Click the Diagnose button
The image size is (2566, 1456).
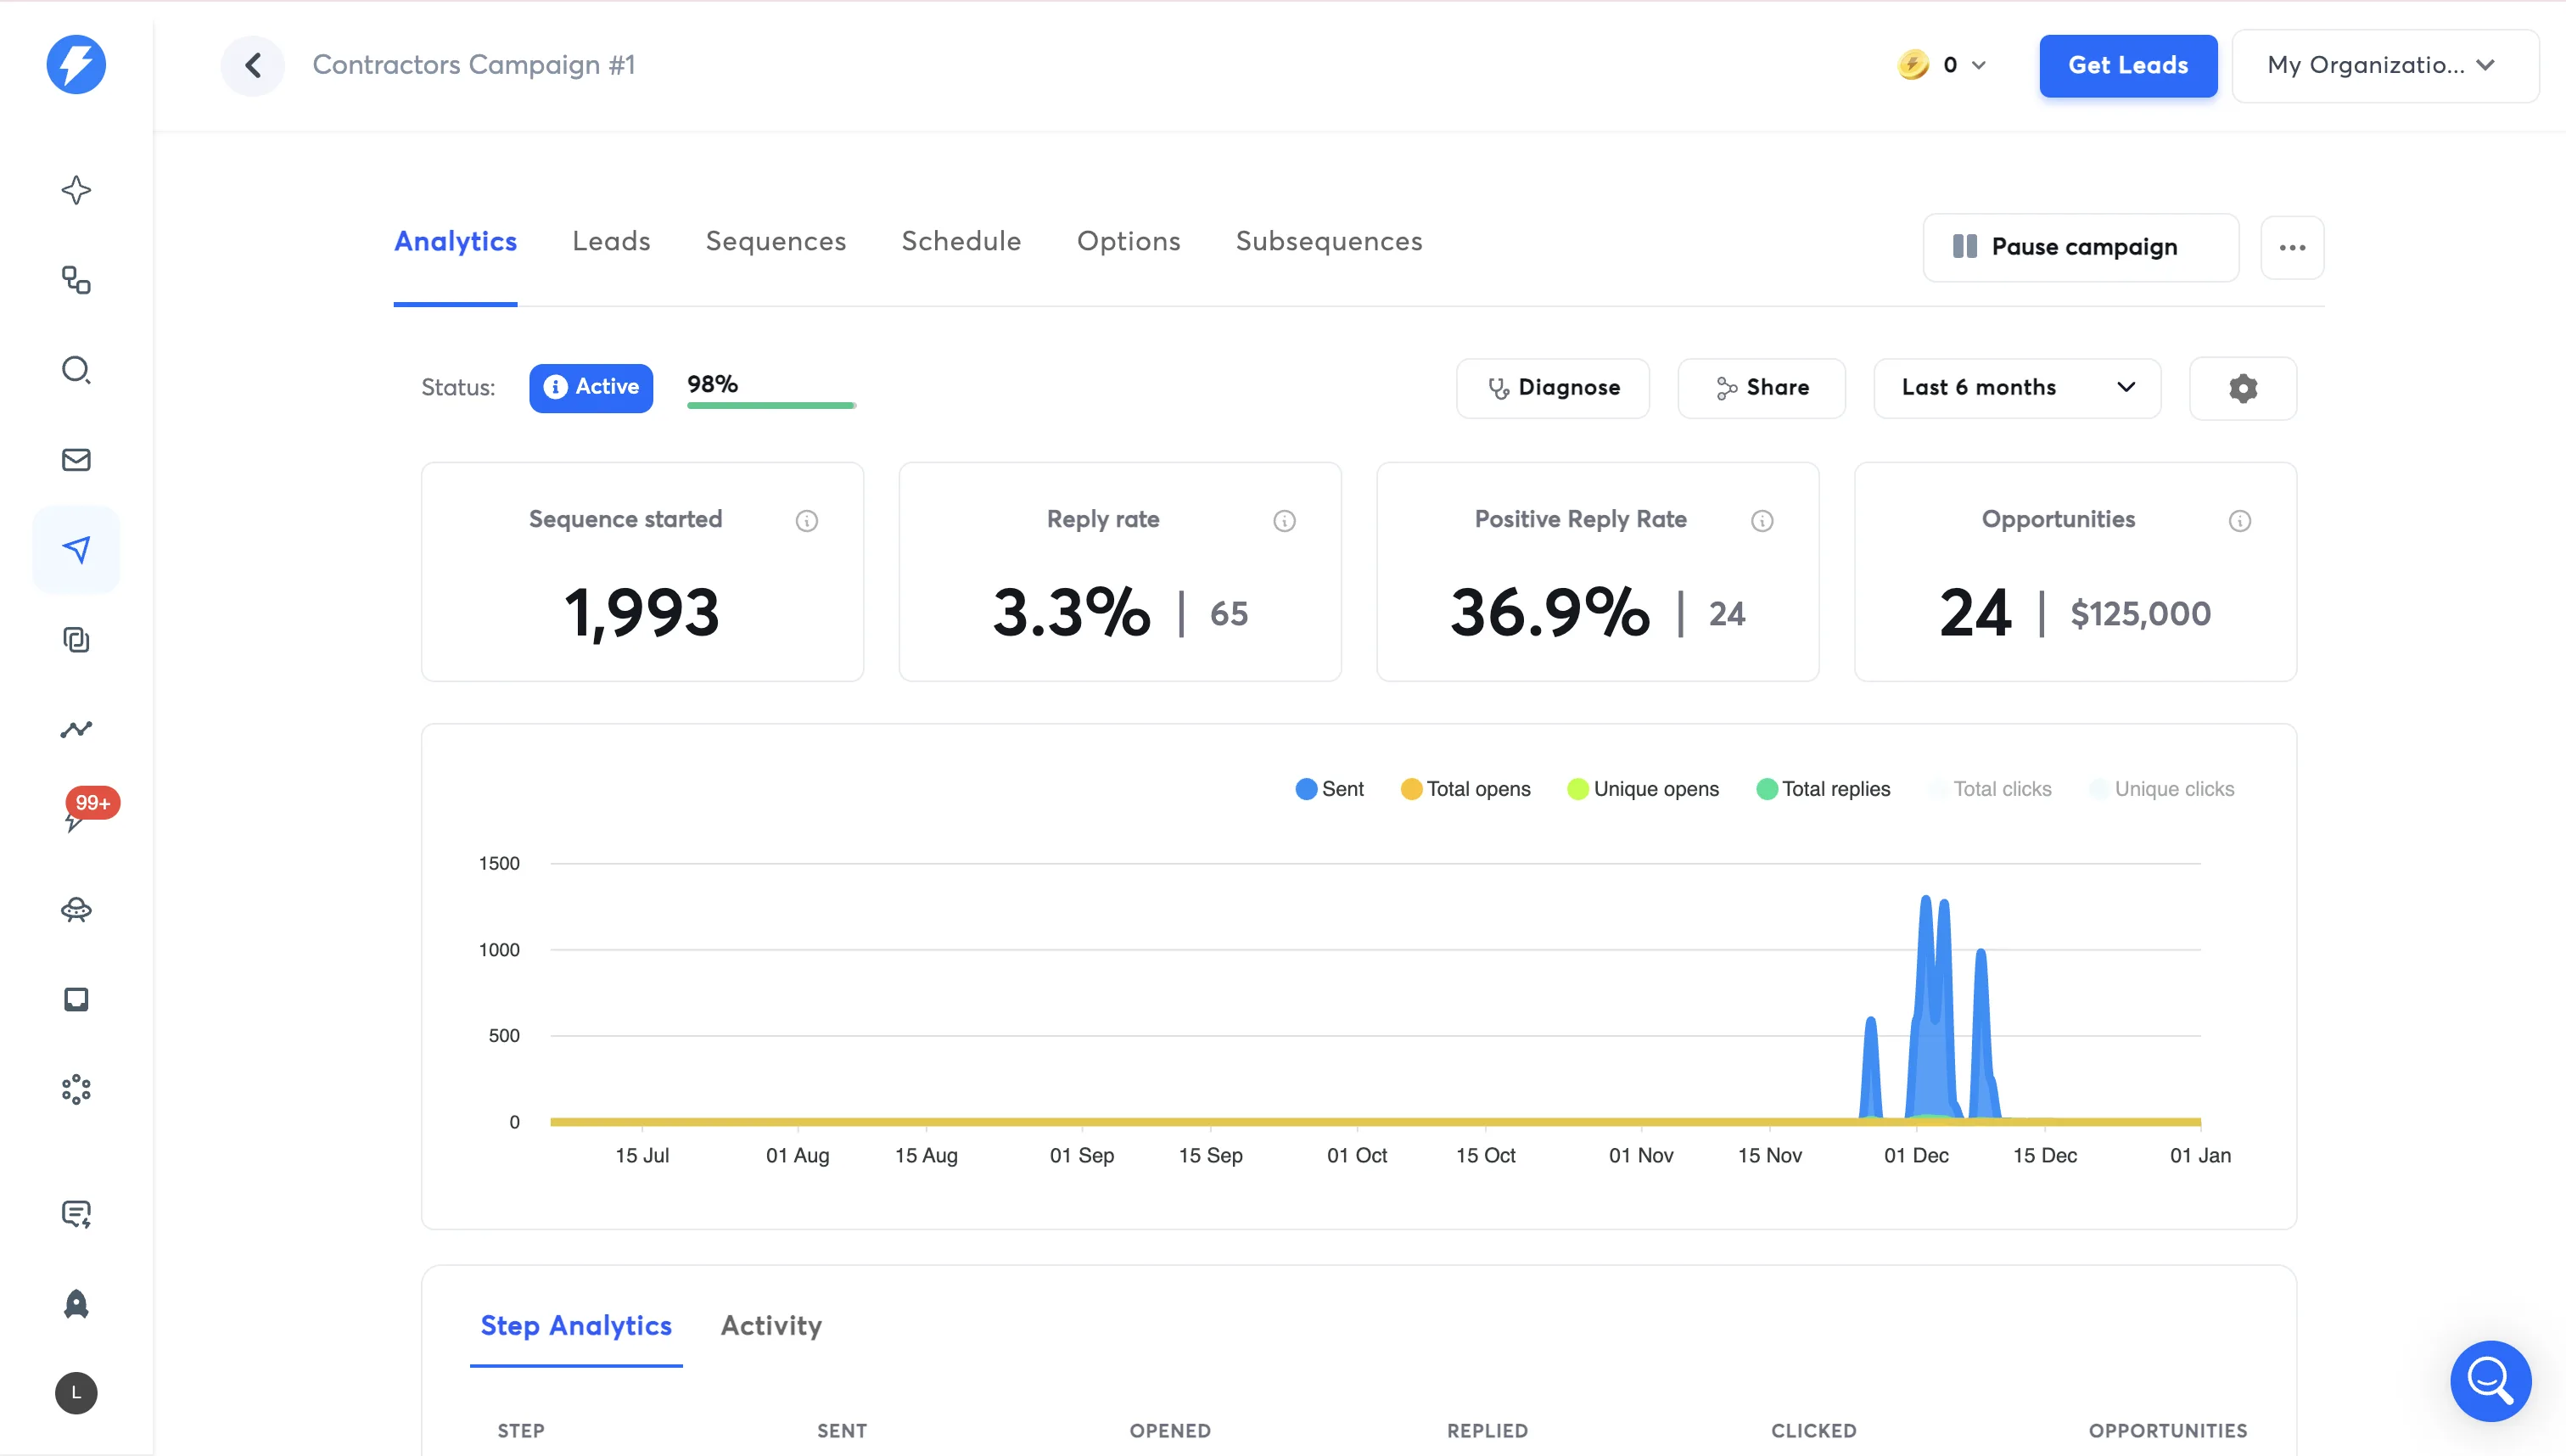(x=1552, y=388)
